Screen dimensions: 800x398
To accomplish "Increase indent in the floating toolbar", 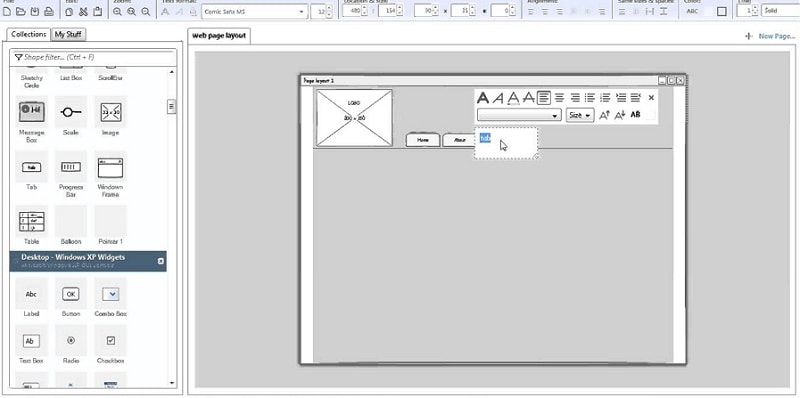I will point(620,97).
